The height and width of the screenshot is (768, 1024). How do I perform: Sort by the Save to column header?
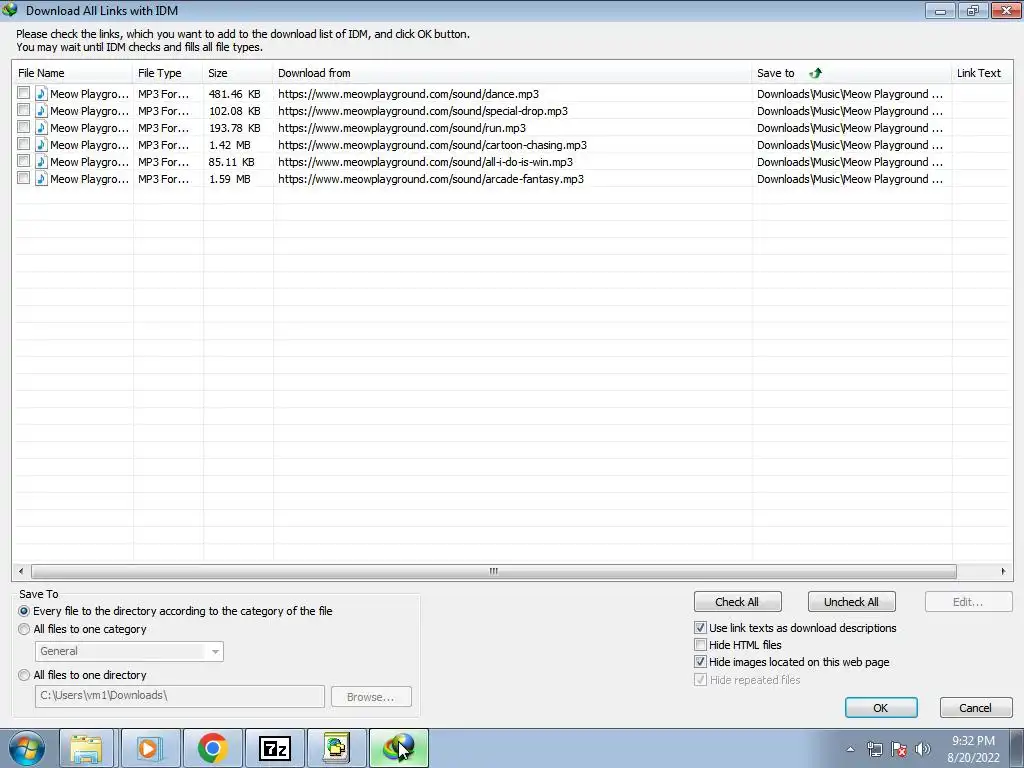pos(852,73)
